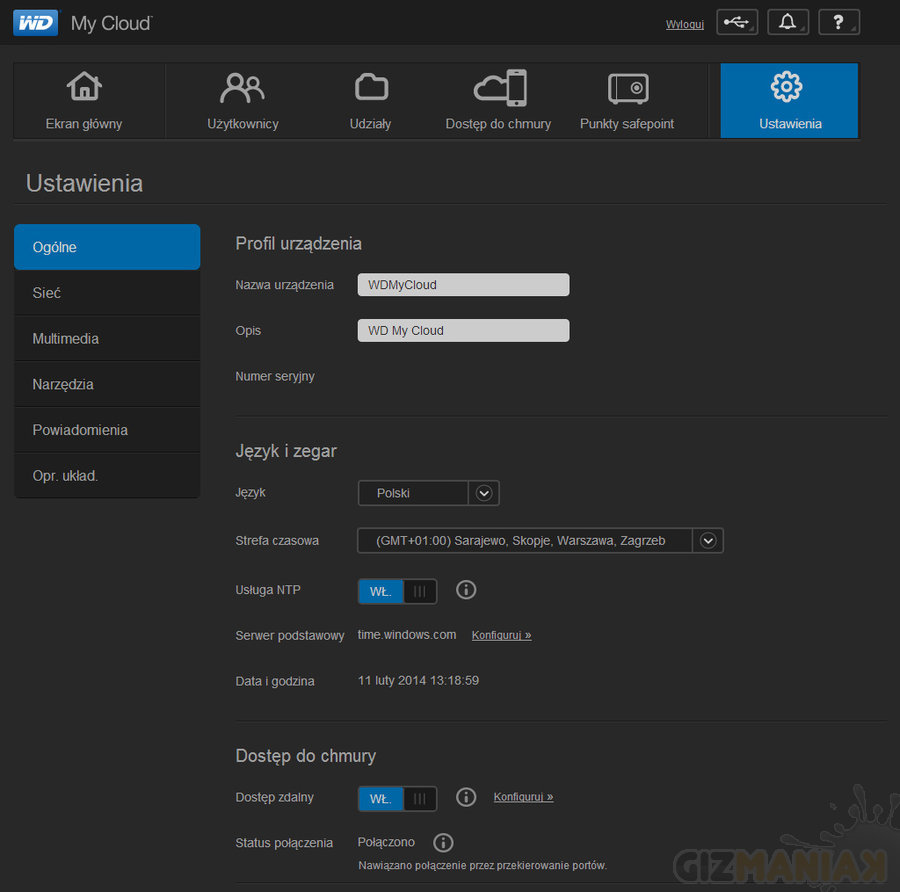This screenshot has width=900, height=892.
Task: Switch to the Multimedia settings tab
Action: coord(107,339)
